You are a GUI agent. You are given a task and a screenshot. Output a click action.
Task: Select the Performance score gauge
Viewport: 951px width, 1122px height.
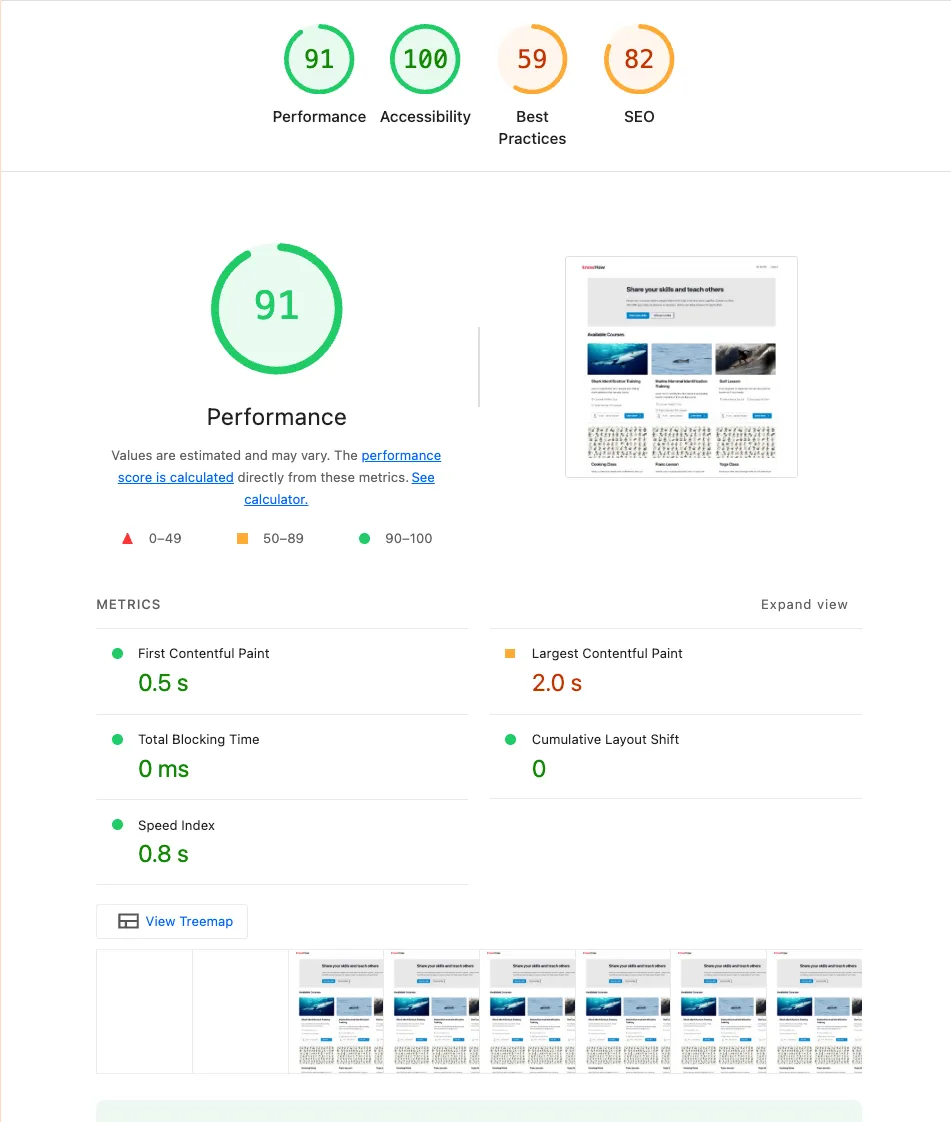coord(319,59)
